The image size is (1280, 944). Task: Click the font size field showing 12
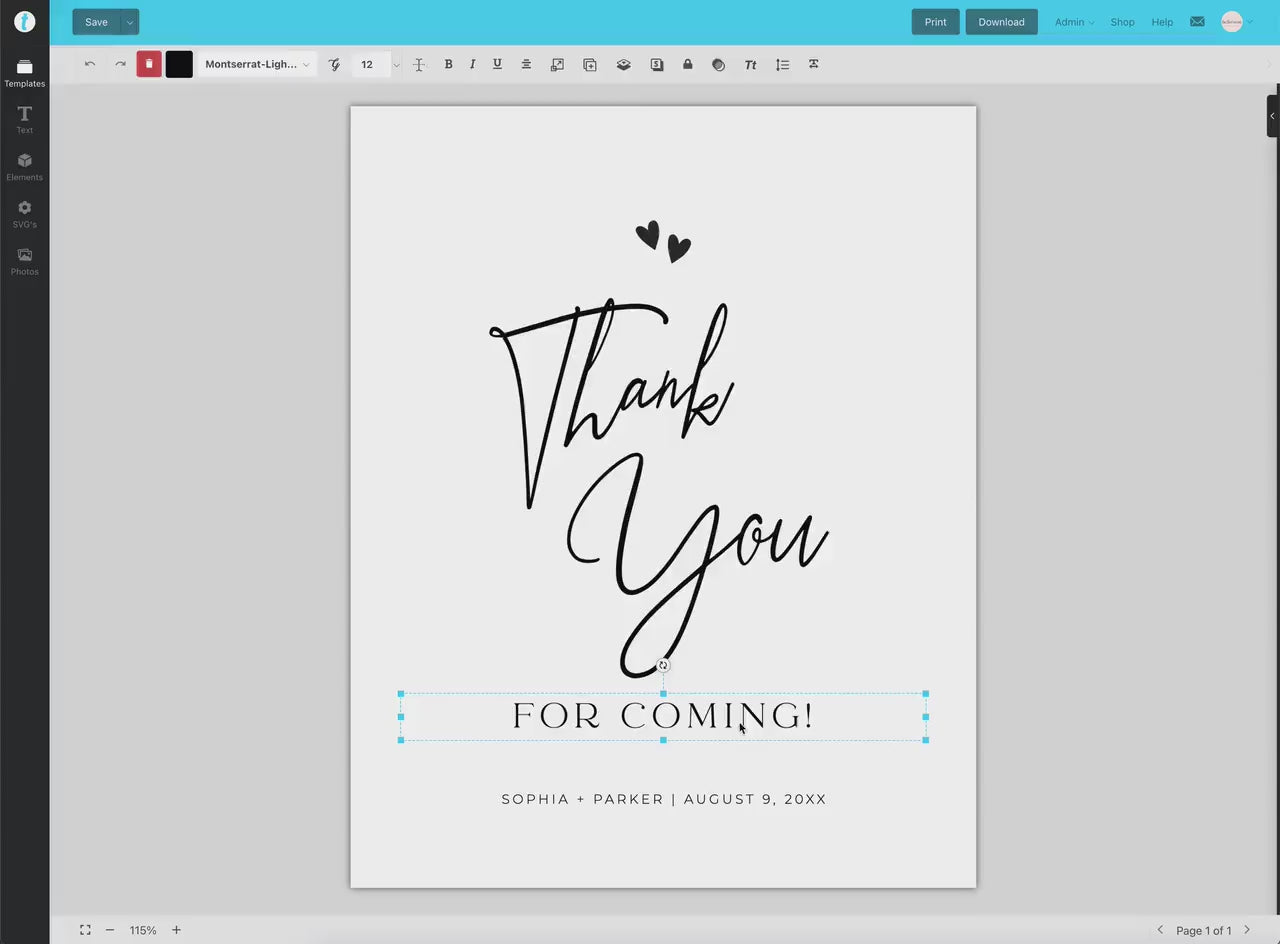370,64
